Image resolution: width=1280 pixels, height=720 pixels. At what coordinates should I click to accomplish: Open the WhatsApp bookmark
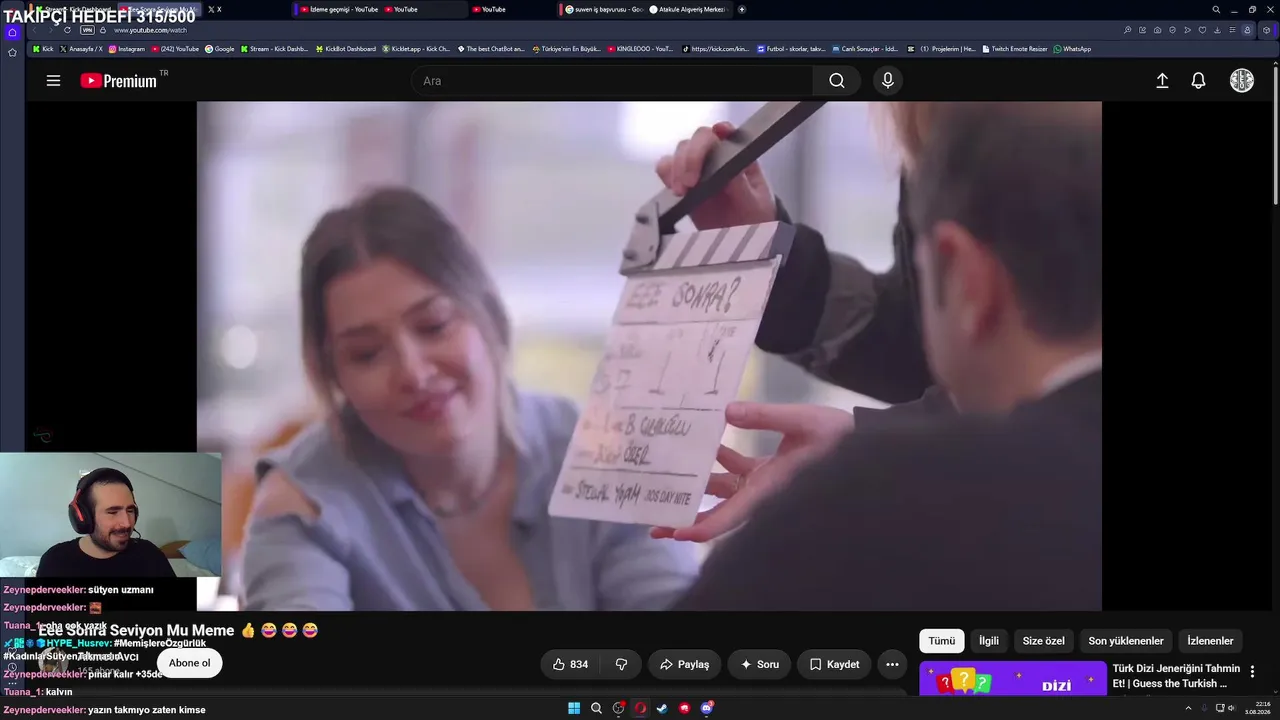coord(1072,49)
